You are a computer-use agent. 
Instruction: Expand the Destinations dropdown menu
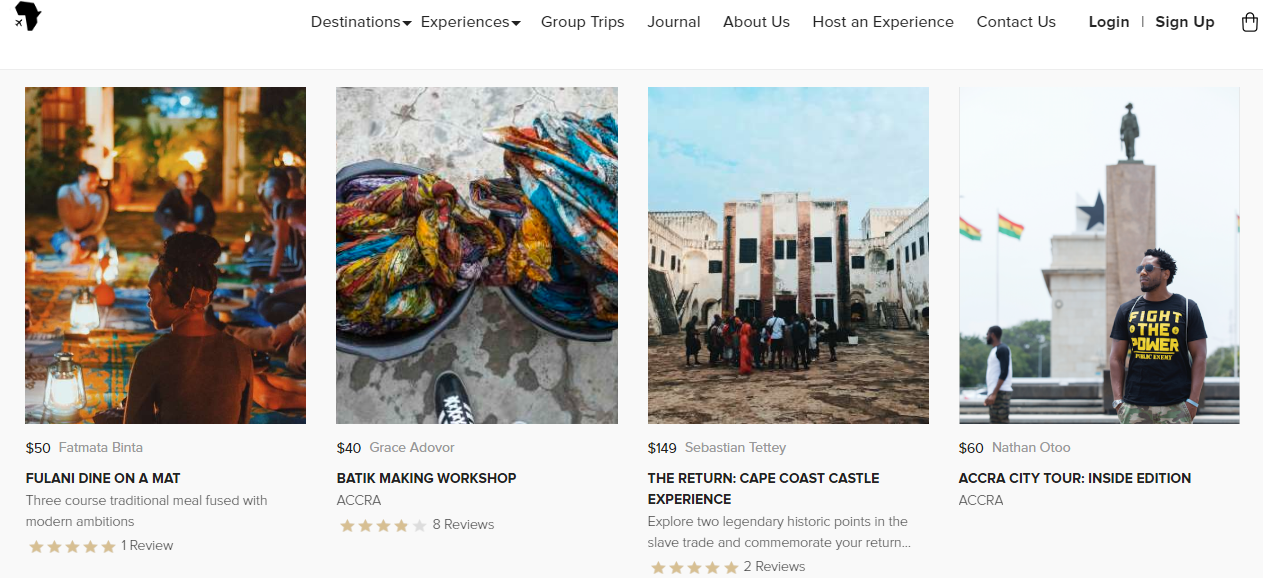(x=360, y=22)
